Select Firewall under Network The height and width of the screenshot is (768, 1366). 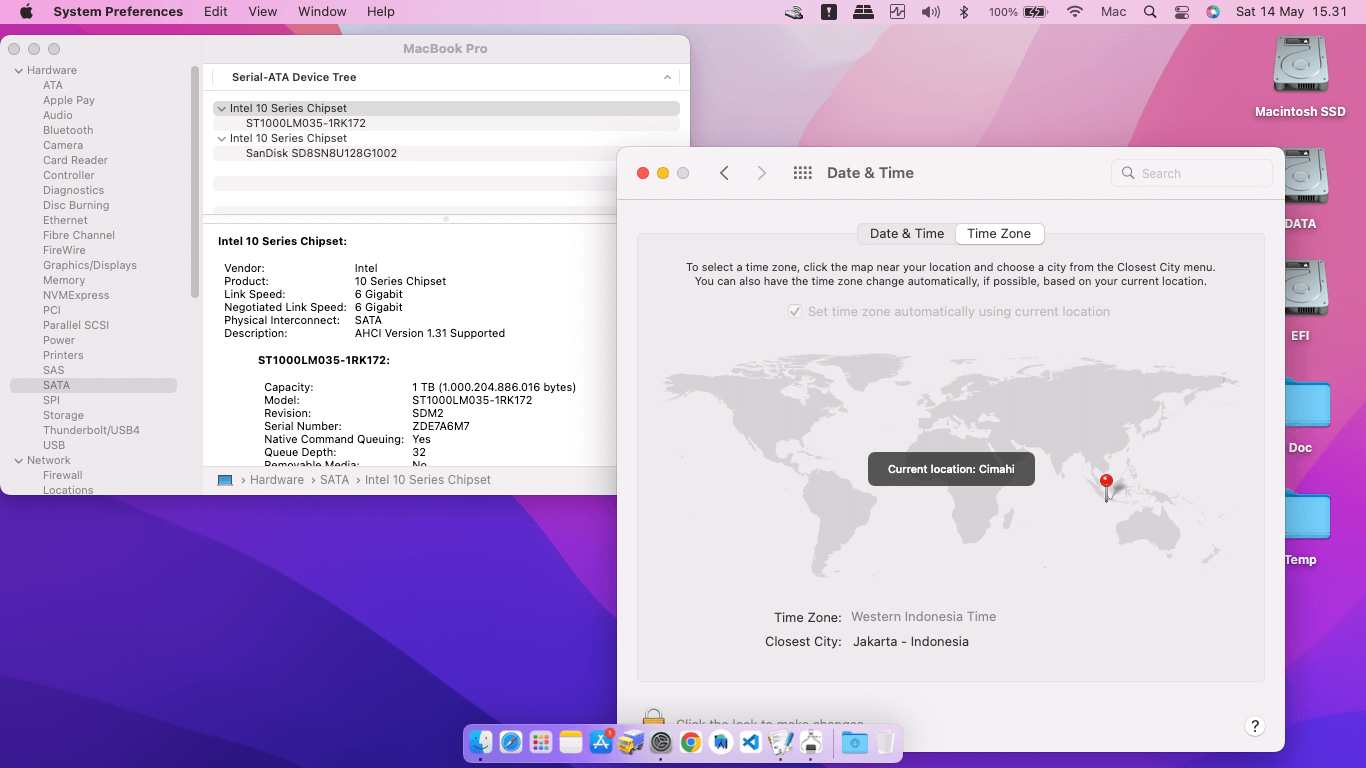[63, 475]
